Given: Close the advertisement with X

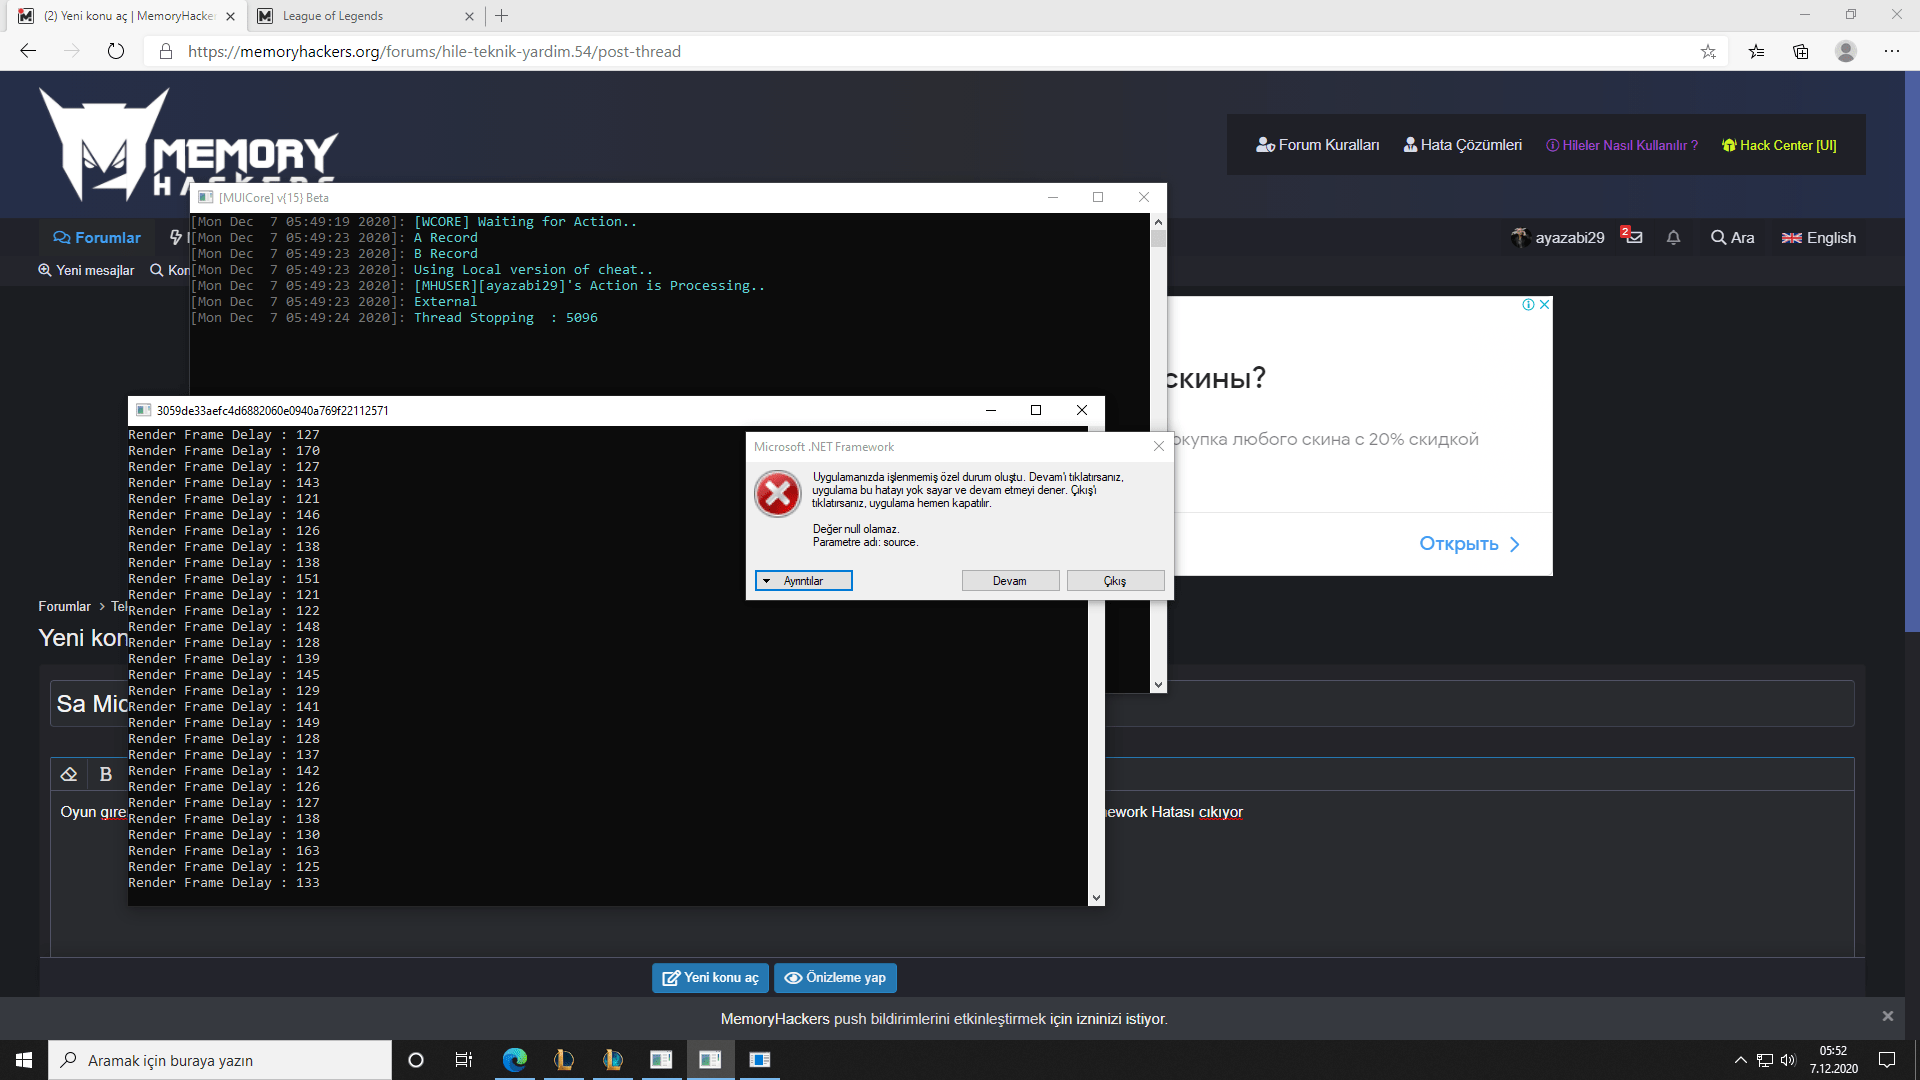Looking at the screenshot, I should [1545, 305].
